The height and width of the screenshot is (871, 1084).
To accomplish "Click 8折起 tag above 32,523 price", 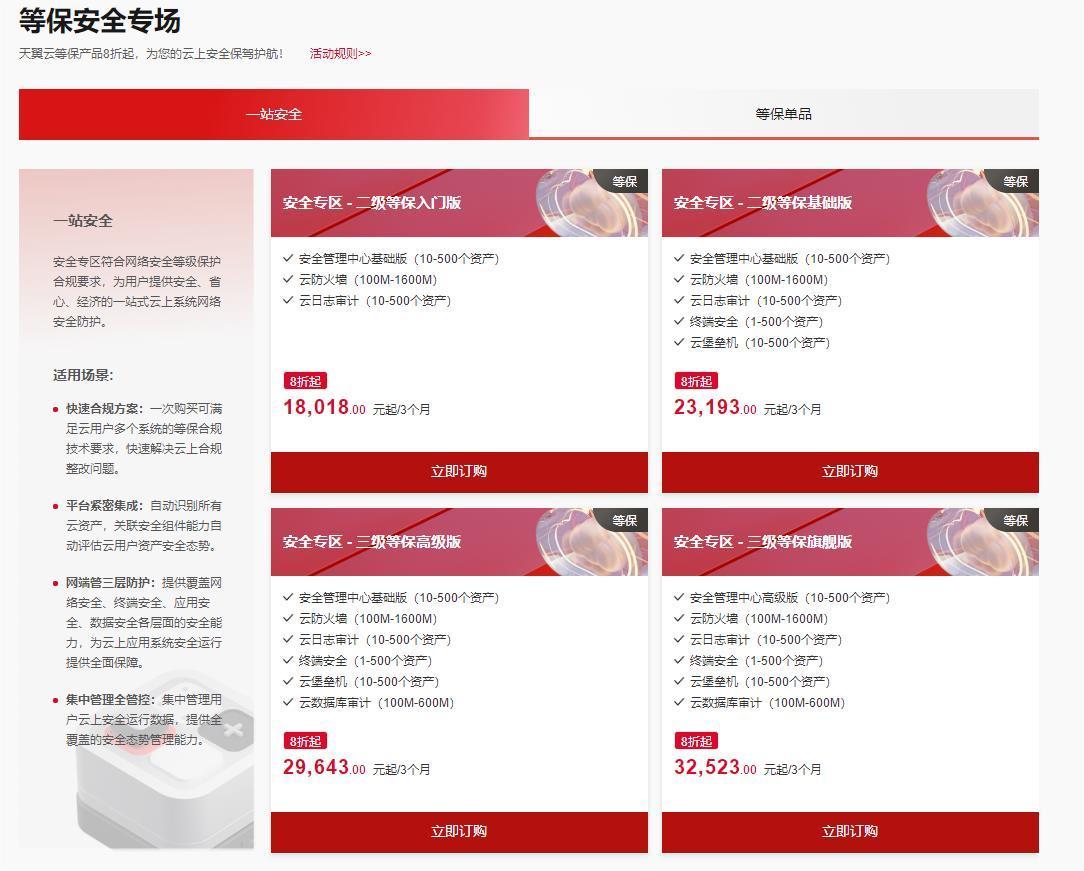I will pos(696,741).
